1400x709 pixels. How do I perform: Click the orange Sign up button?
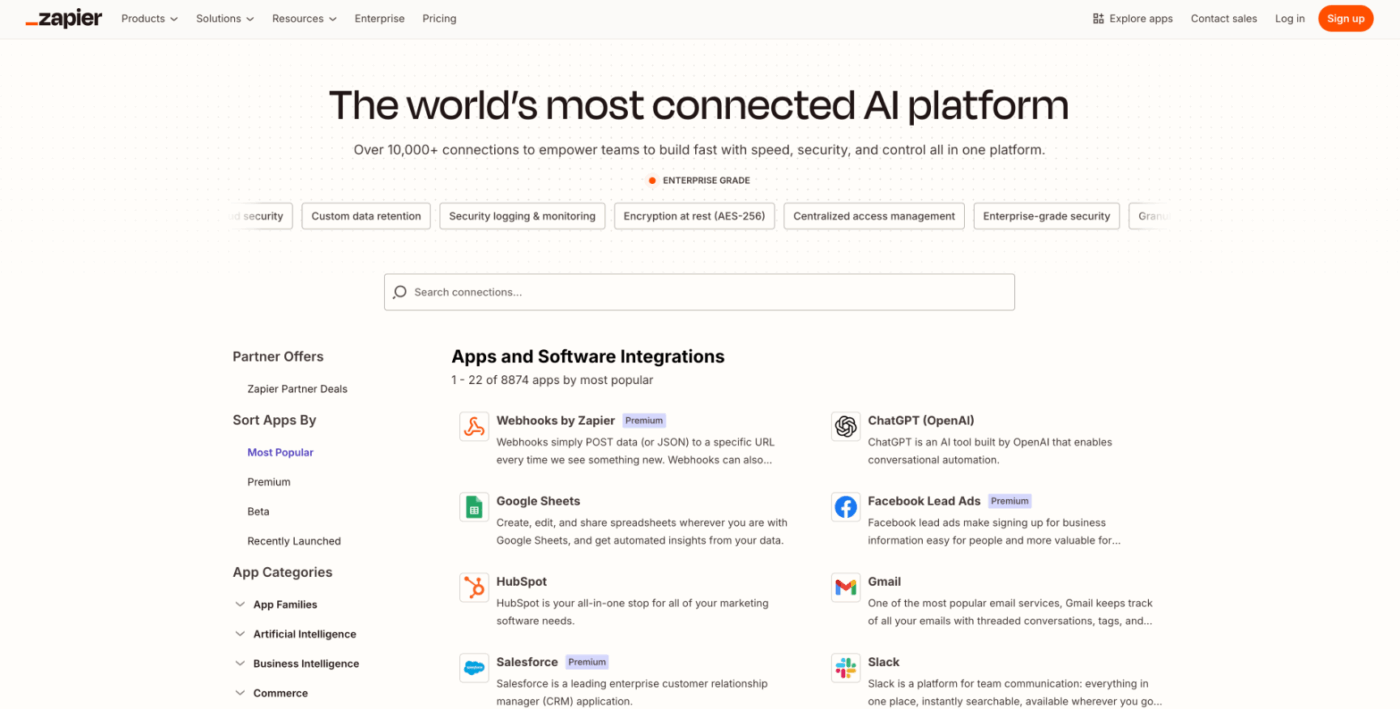point(1346,18)
